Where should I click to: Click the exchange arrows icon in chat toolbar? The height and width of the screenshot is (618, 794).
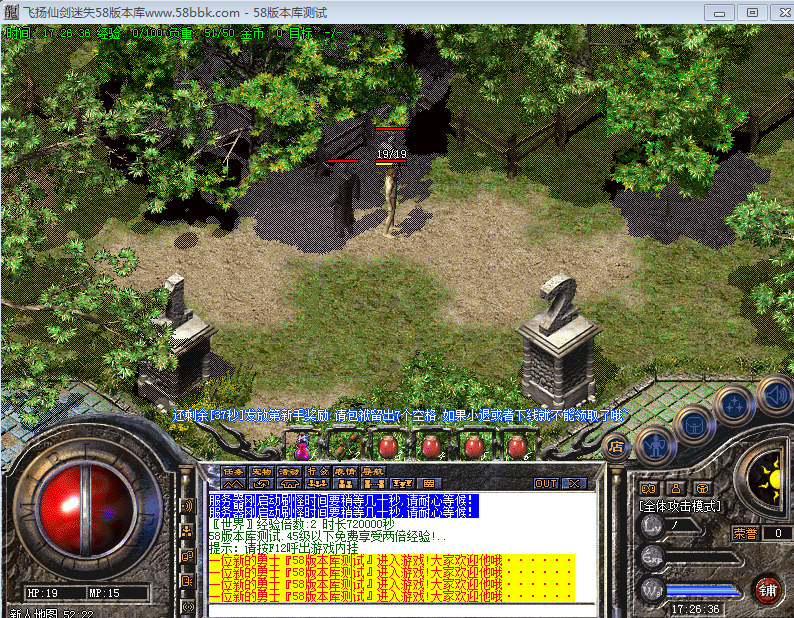point(261,484)
